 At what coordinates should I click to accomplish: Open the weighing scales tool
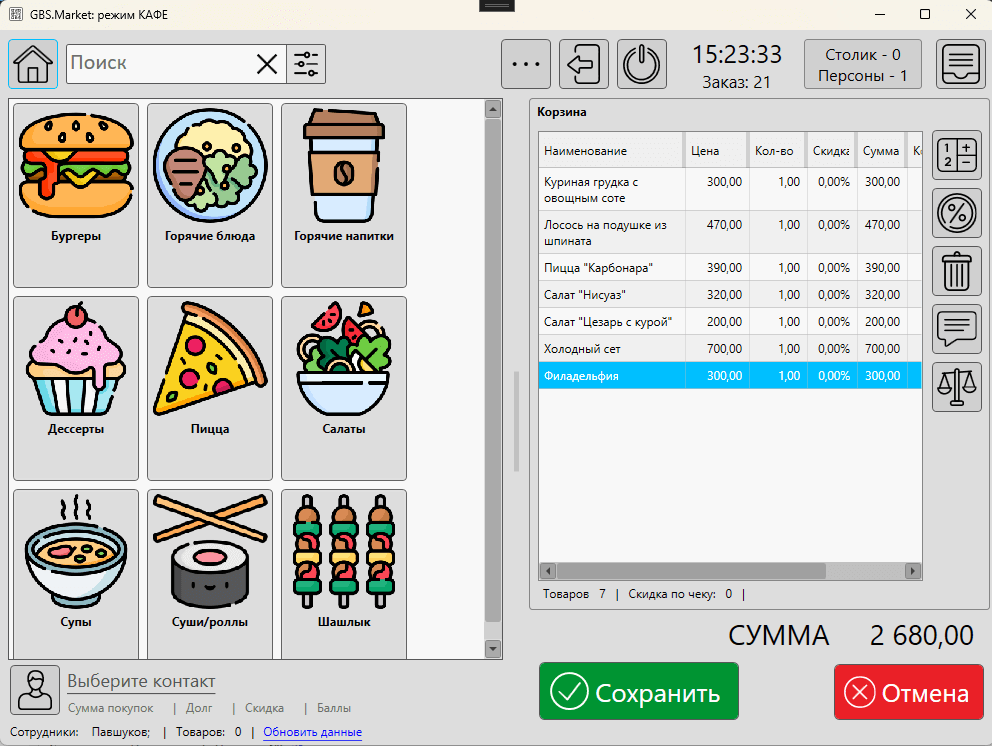point(957,387)
